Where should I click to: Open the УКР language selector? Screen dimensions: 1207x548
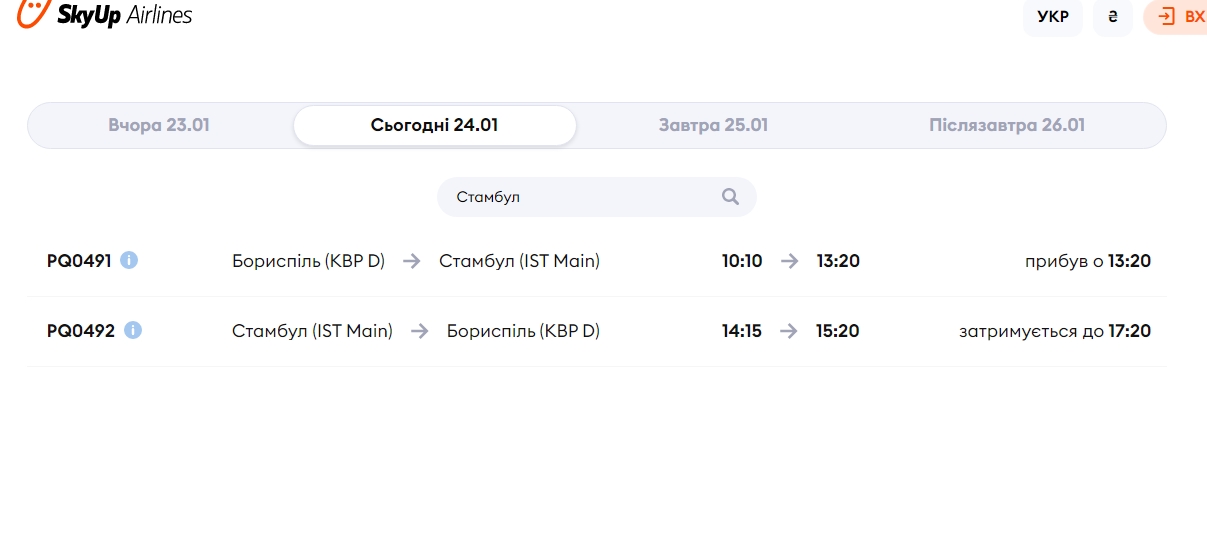1052,16
